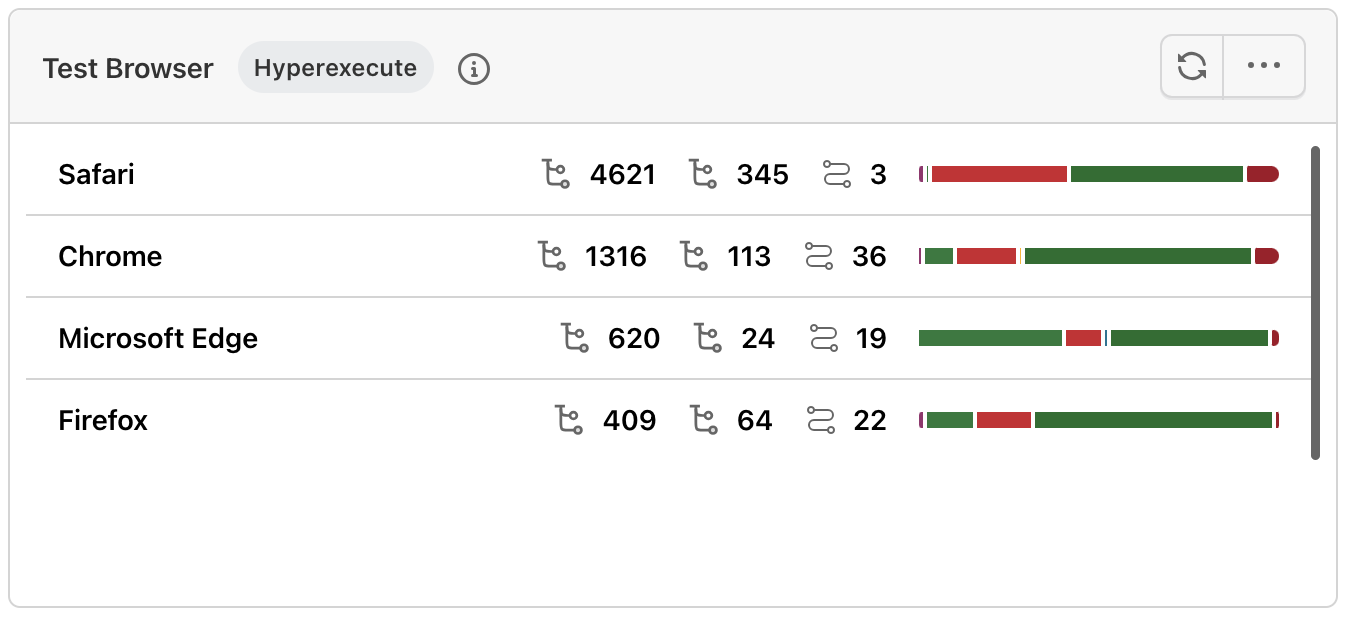
Task: Click the red segment in Microsoft Edge status bar
Action: pyautogui.click(x=1083, y=339)
